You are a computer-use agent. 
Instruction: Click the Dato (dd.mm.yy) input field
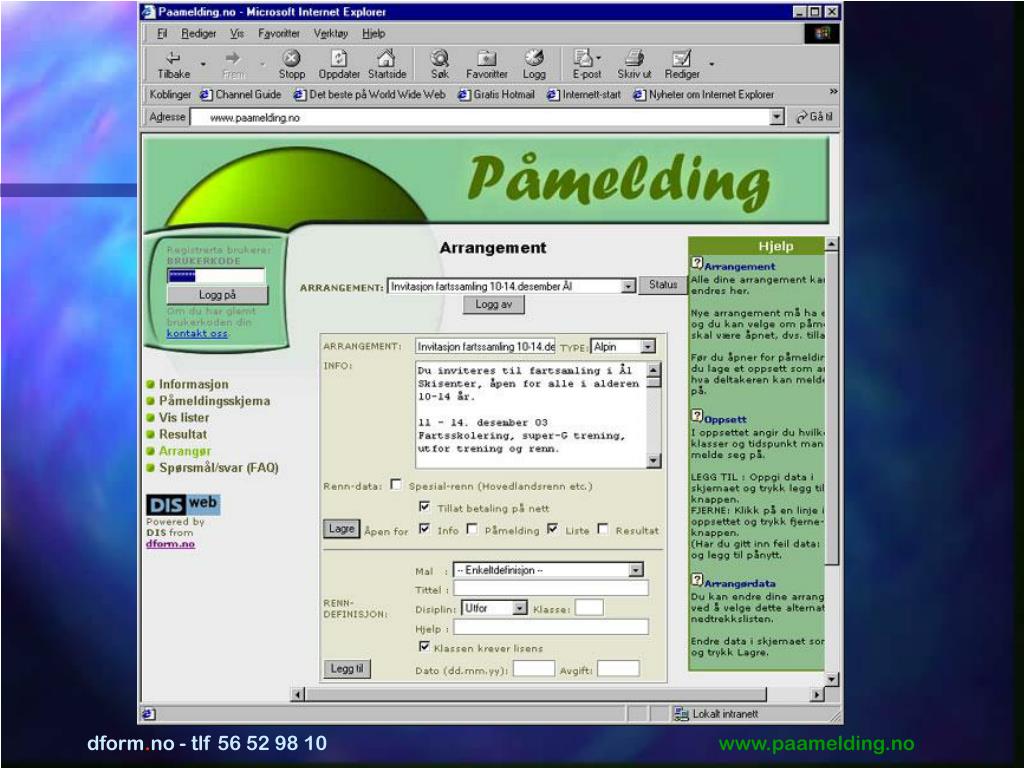[x=534, y=669]
